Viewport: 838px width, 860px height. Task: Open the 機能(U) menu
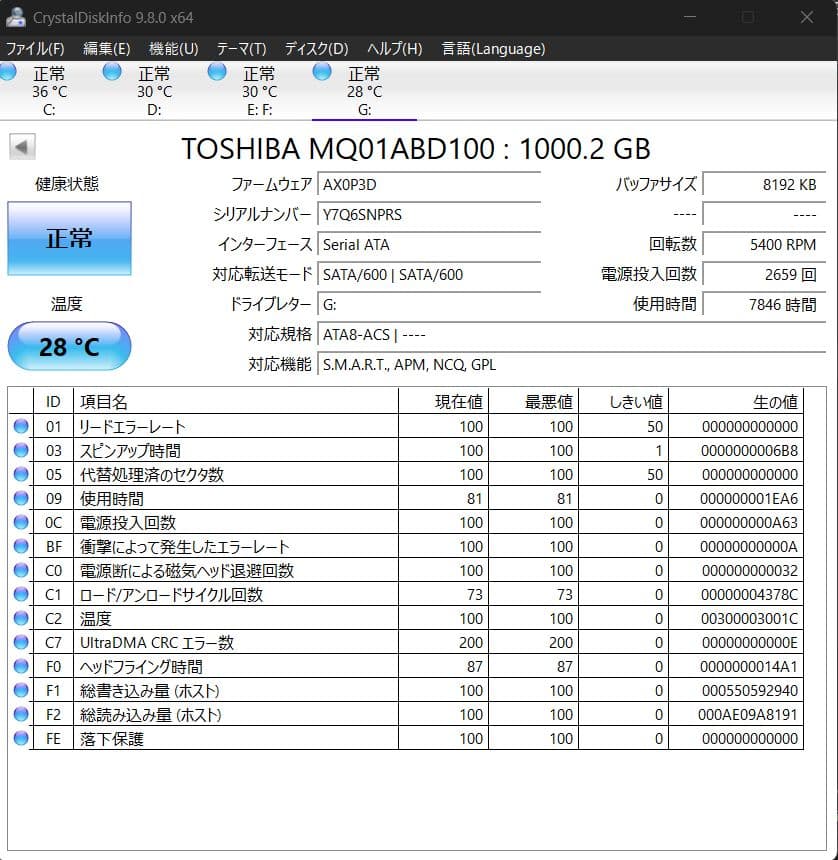tap(173, 49)
